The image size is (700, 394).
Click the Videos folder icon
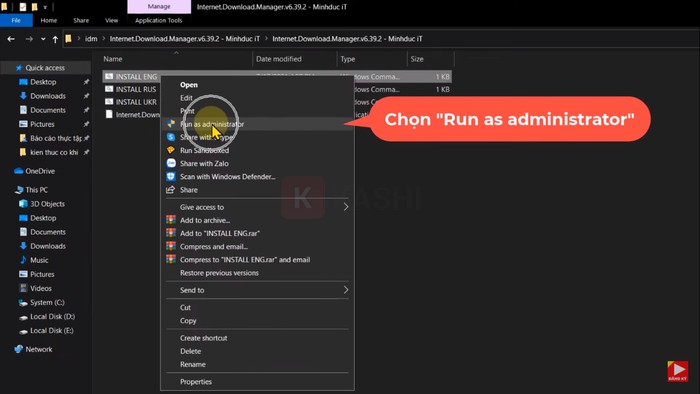tap(23, 288)
